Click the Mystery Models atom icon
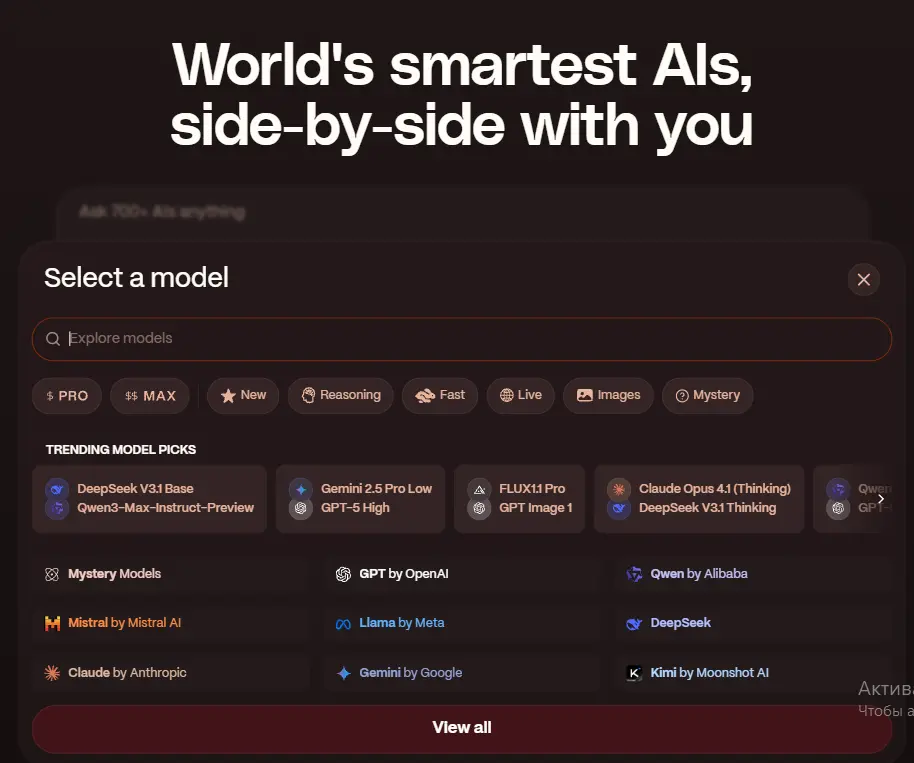 (x=52, y=574)
